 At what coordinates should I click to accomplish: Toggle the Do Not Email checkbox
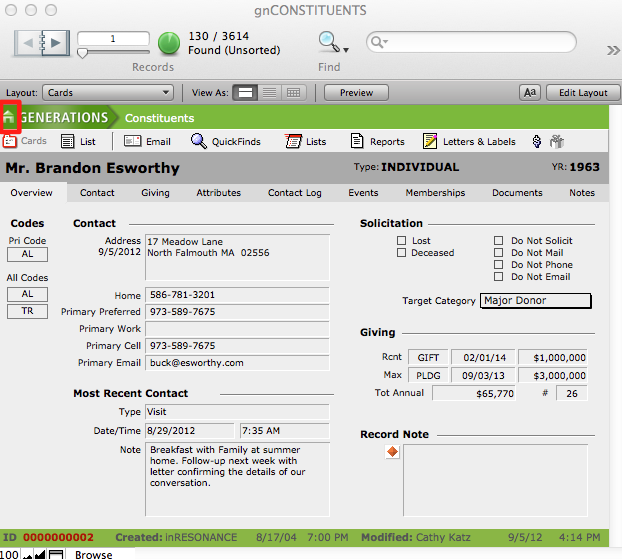(x=499, y=277)
